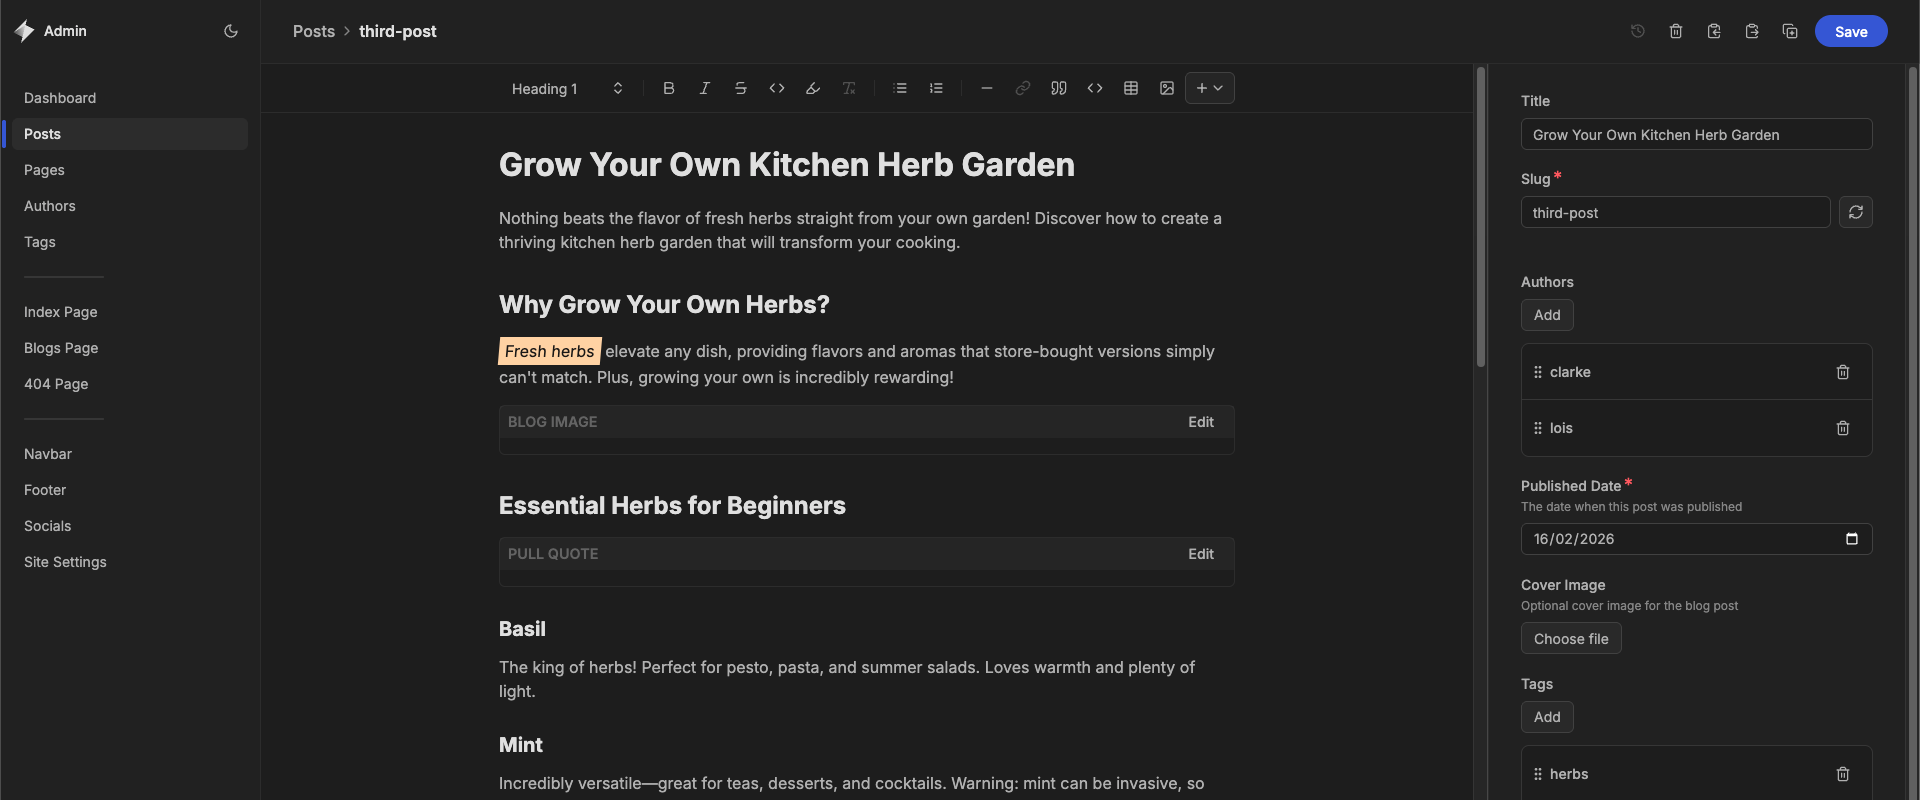The height and width of the screenshot is (800, 1920).
Task: Delete this post using the top trash icon
Action: click(x=1675, y=31)
